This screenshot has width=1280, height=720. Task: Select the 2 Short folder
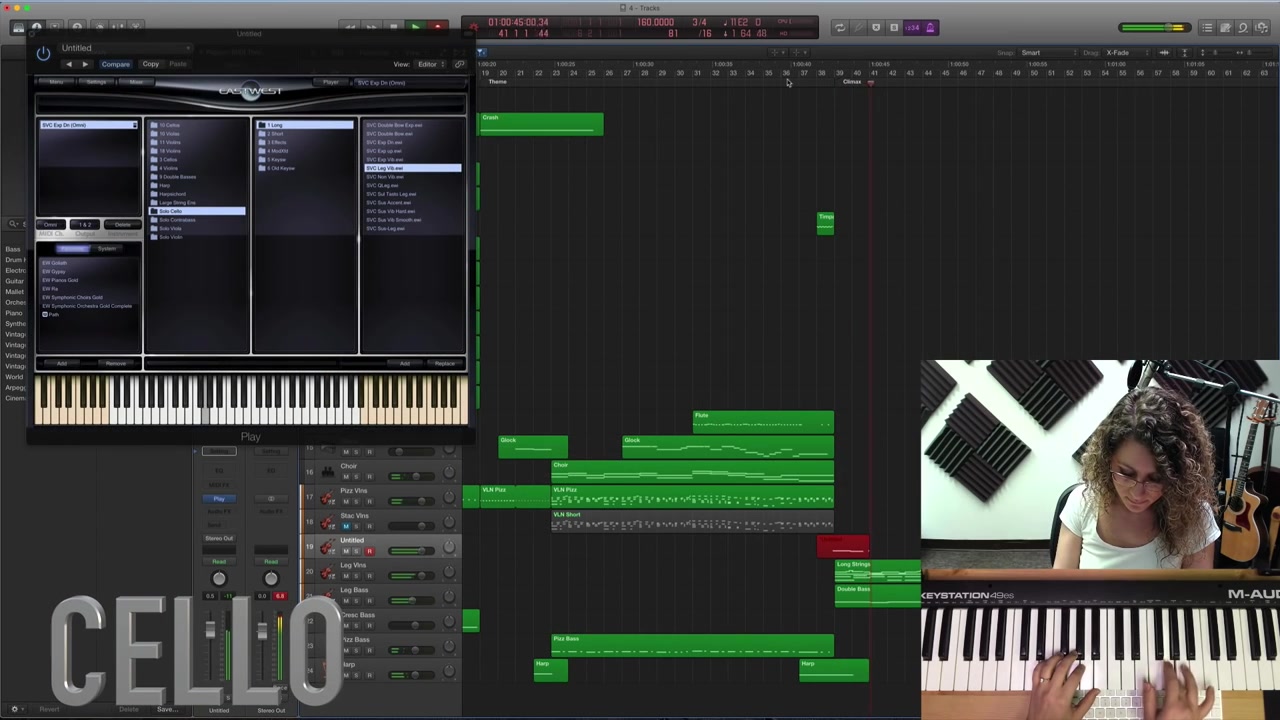(x=305, y=134)
